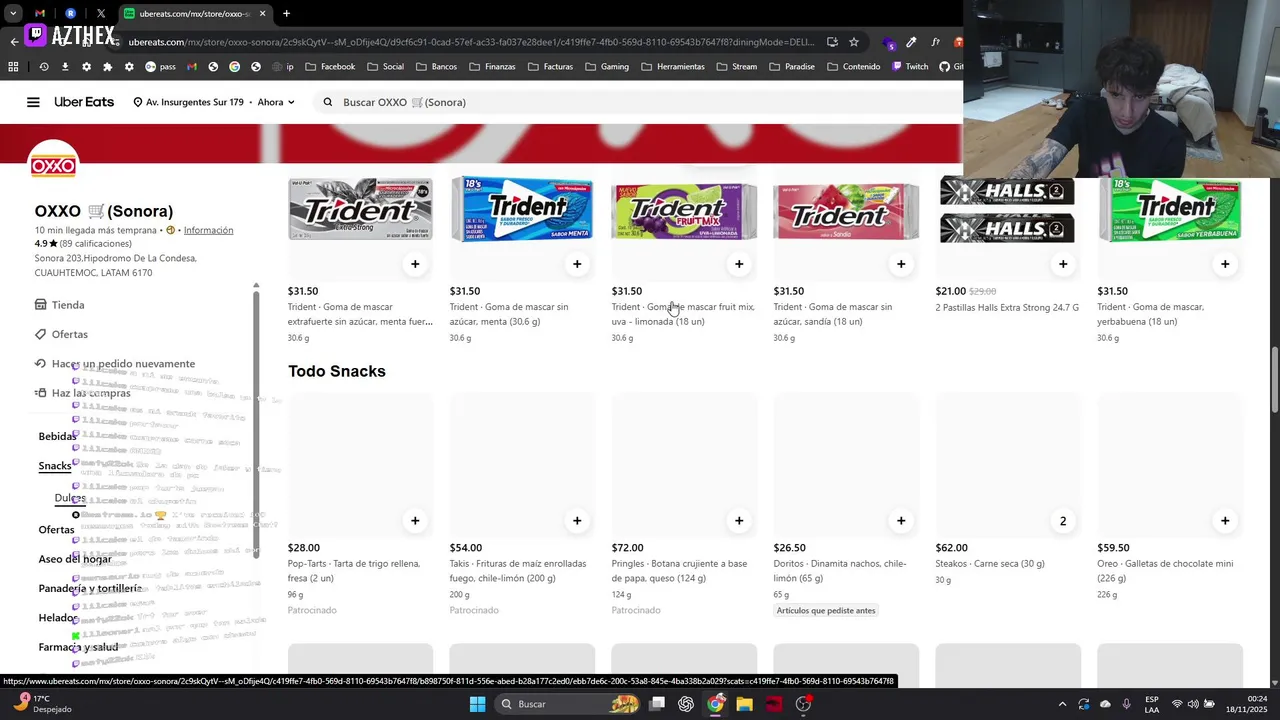Open the extensions puzzle bookmark icon
This screenshot has height=720, width=1280.
[108, 67]
